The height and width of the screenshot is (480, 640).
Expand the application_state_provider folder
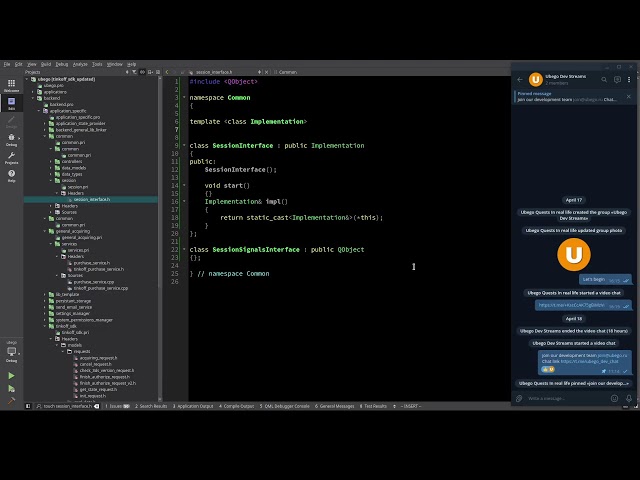pyautogui.click(x=45, y=124)
